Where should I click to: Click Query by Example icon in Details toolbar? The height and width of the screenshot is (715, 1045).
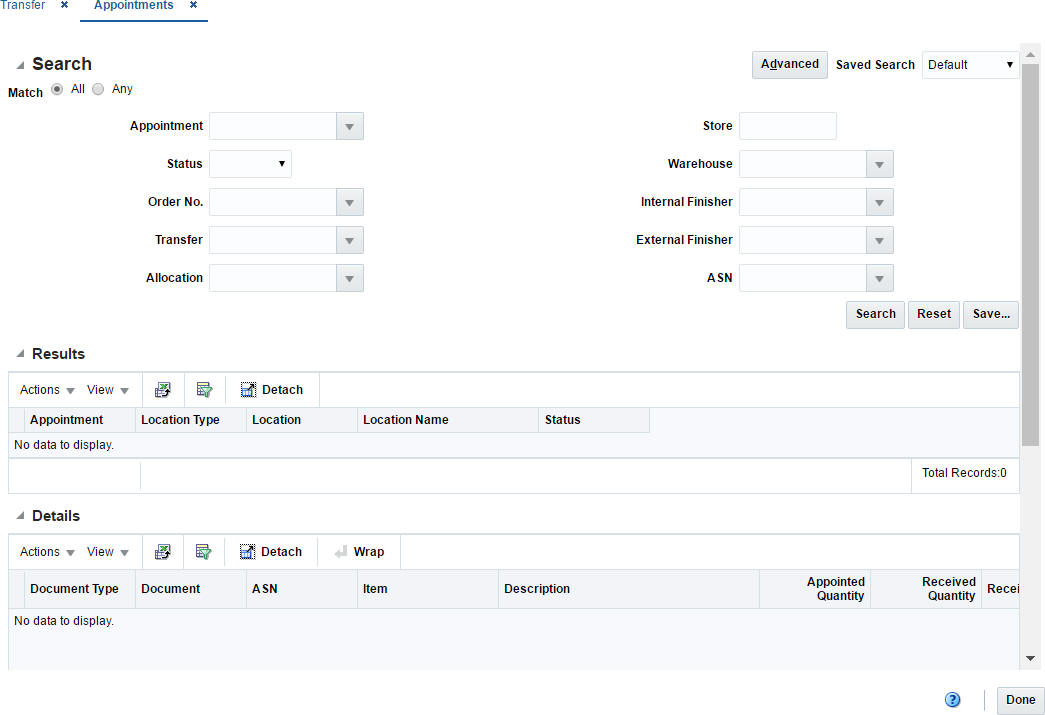click(203, 552)
